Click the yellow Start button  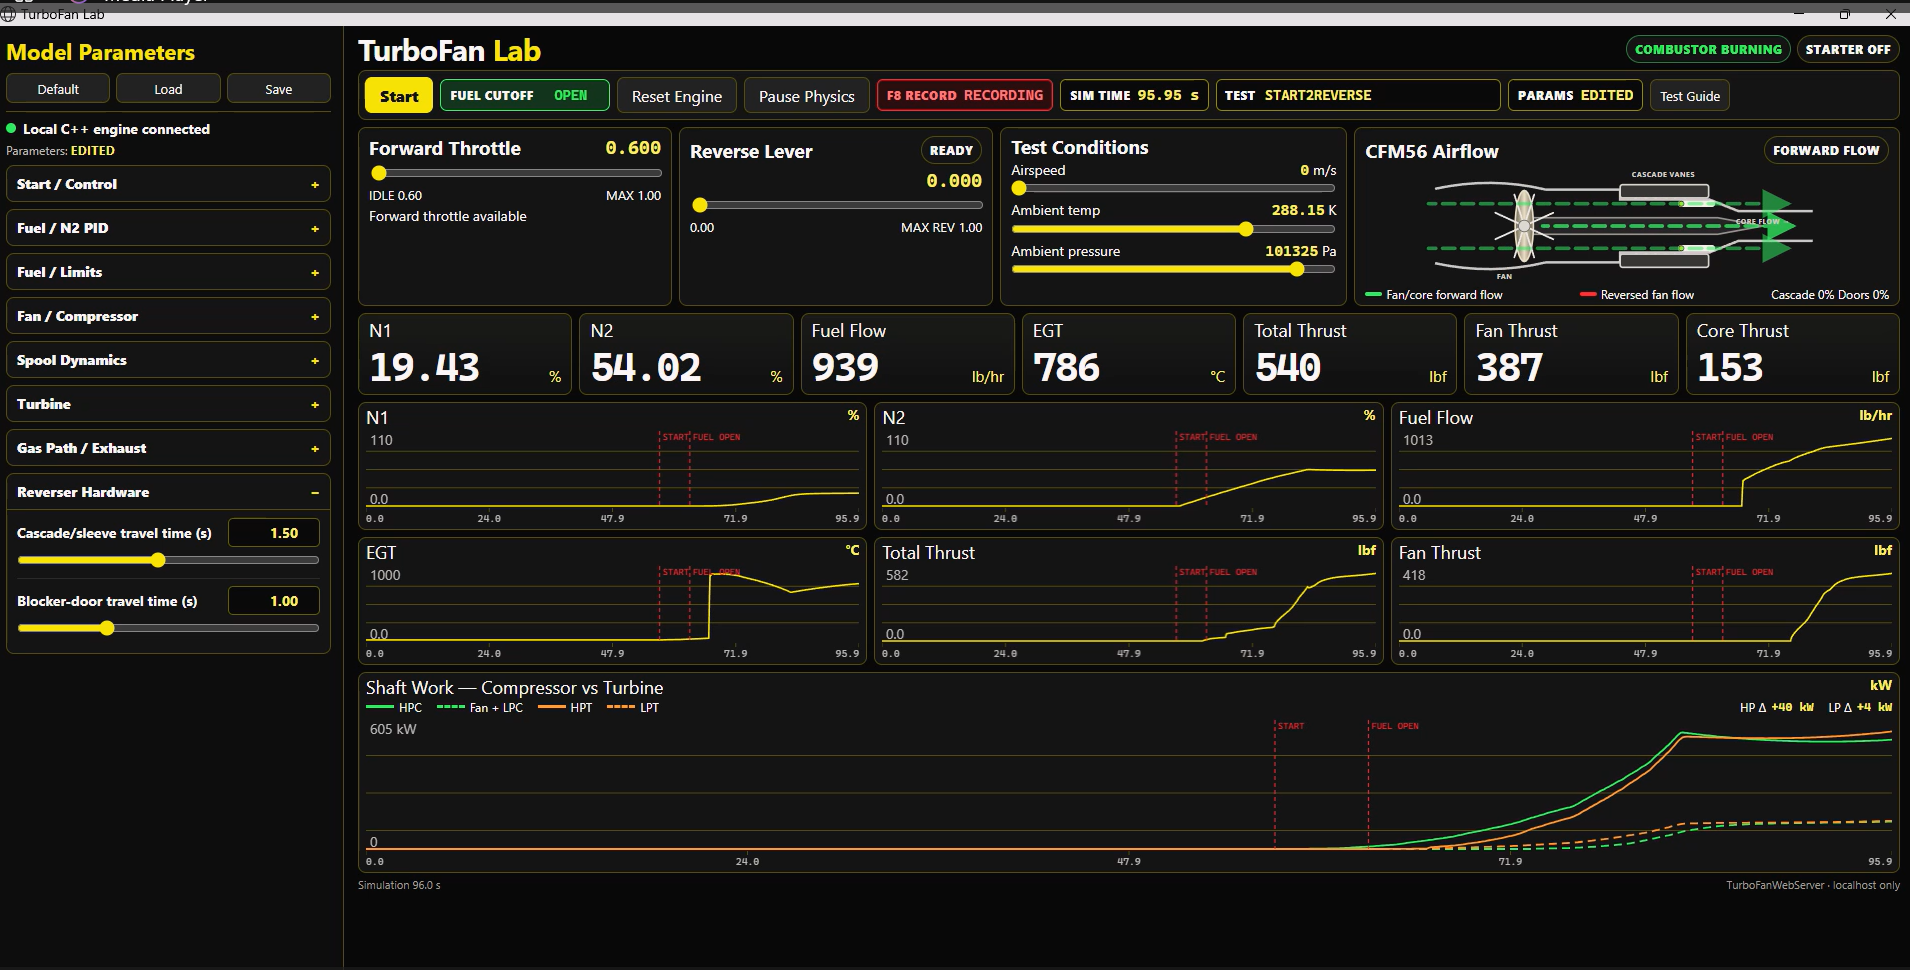click(398, 96)
